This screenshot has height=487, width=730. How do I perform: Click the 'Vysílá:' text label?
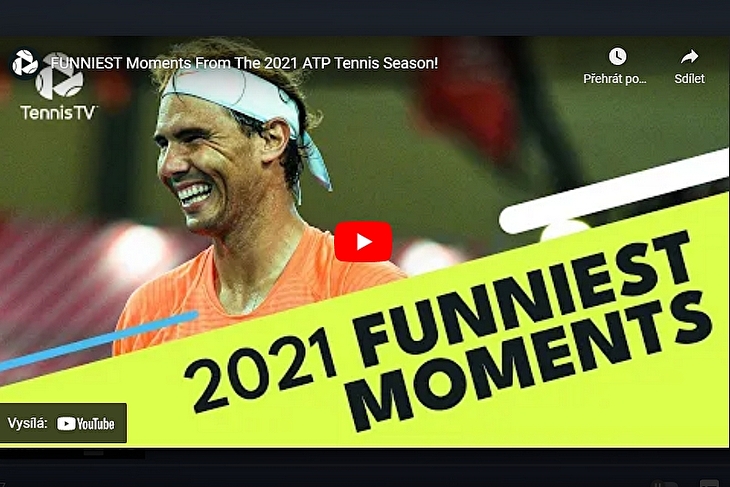pos(27,423)
